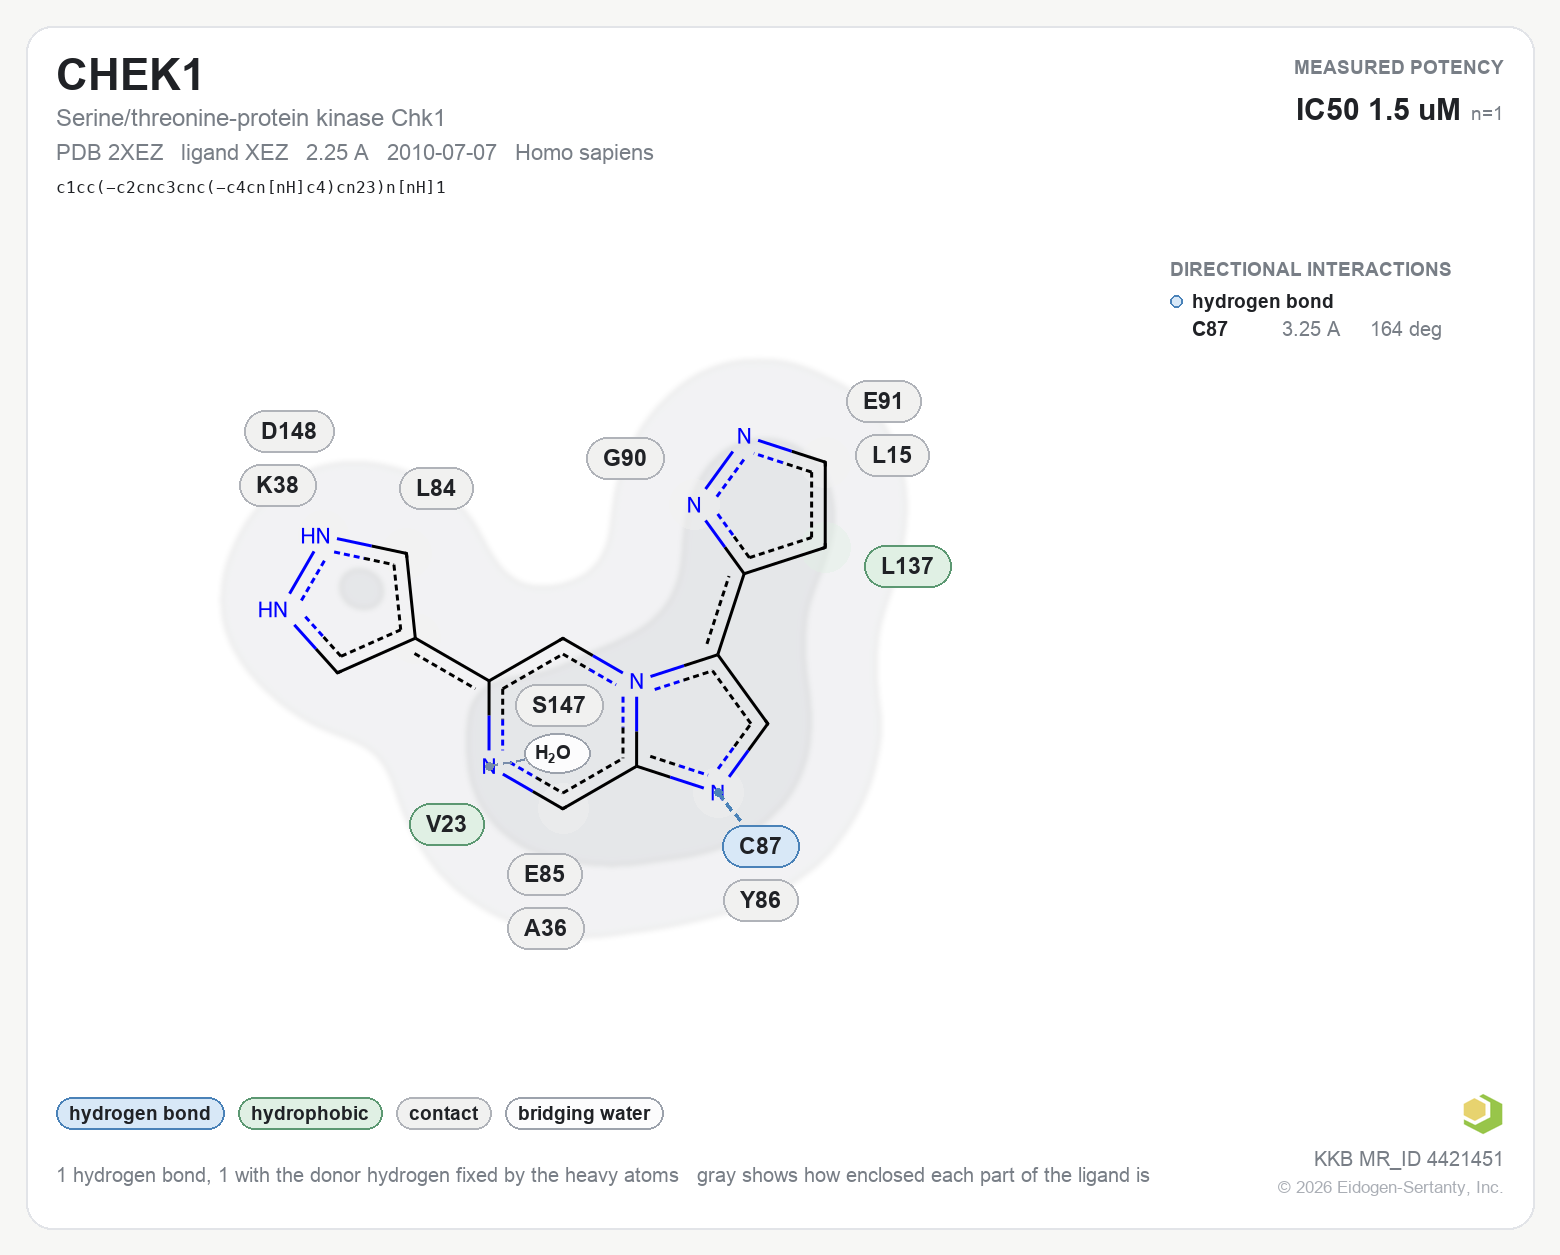Select the SMILES string line
Screen dimensions: 1560x1255
[x=251, y=187]
